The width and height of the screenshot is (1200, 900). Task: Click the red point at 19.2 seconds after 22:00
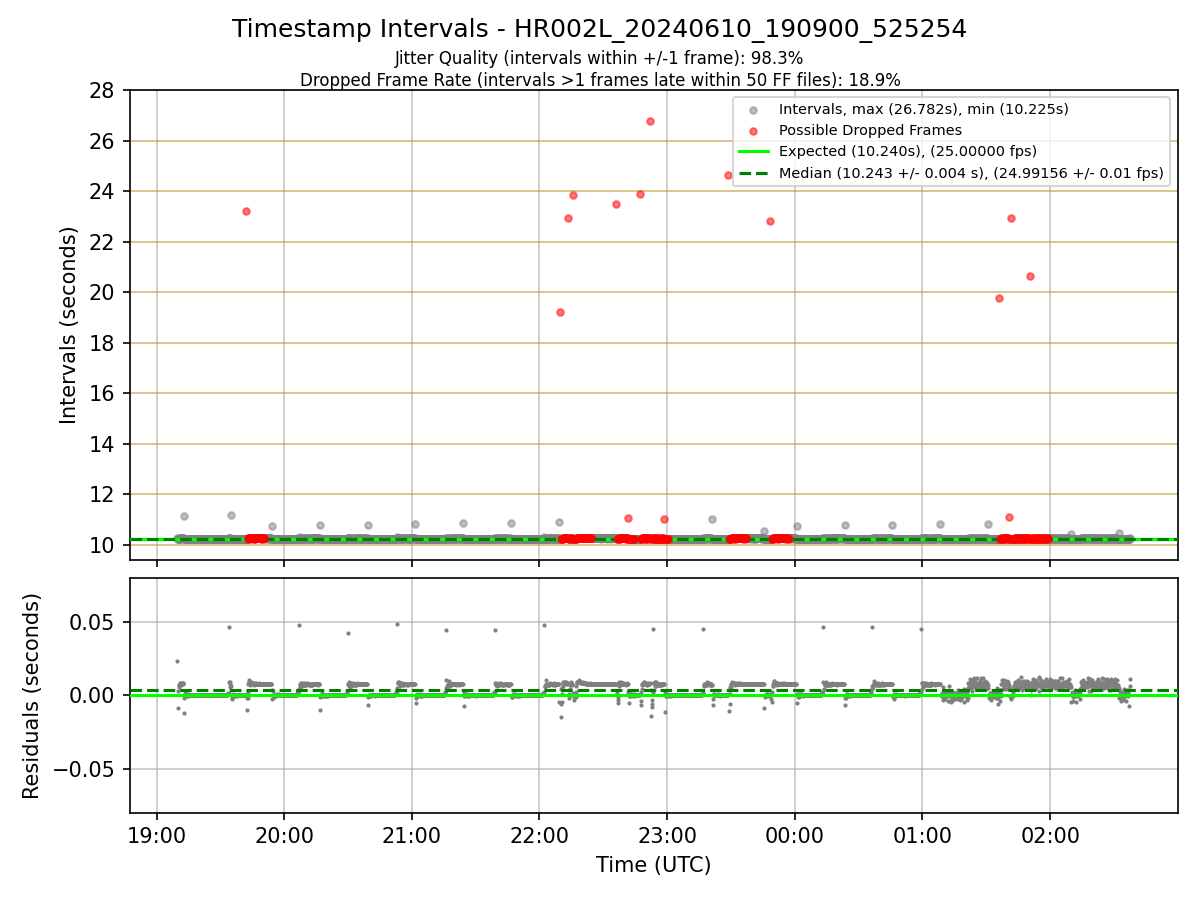click(x=560, y=312)
